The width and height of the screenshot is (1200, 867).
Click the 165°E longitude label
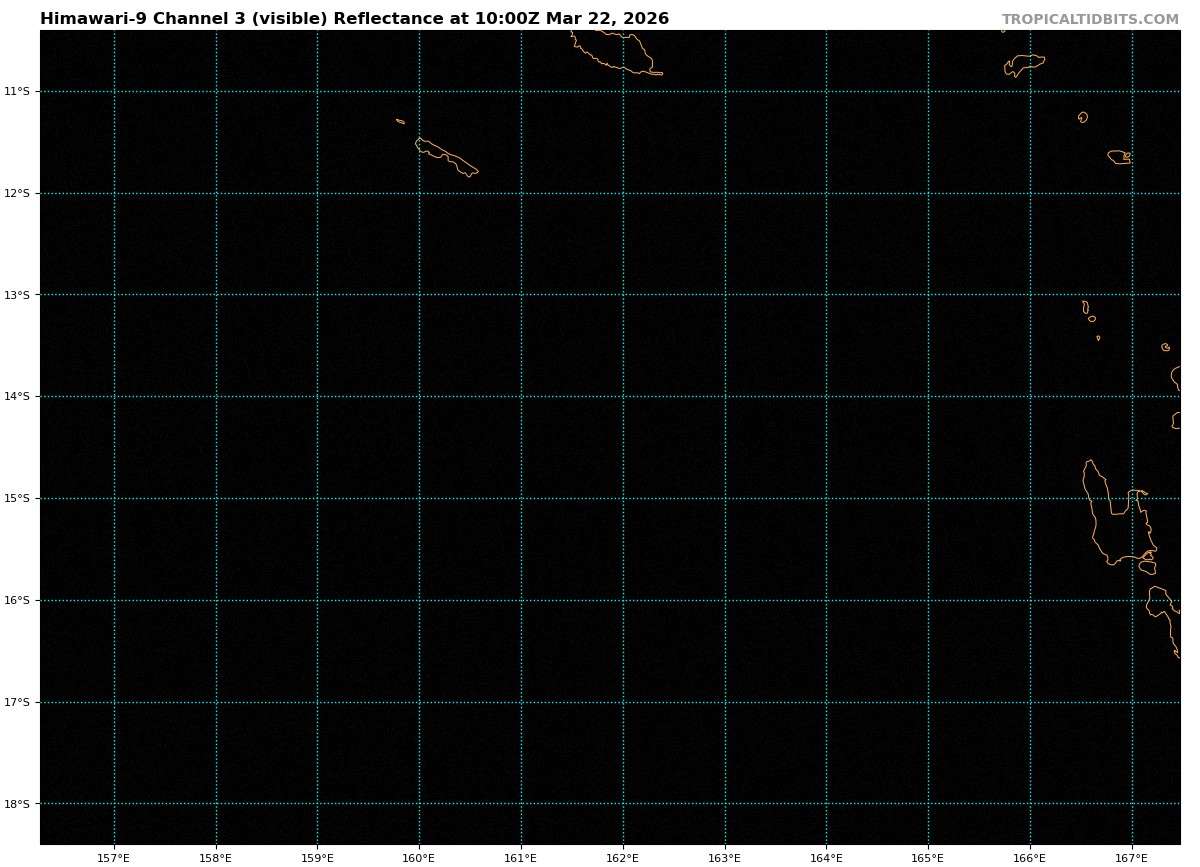(x=928, y=857)
